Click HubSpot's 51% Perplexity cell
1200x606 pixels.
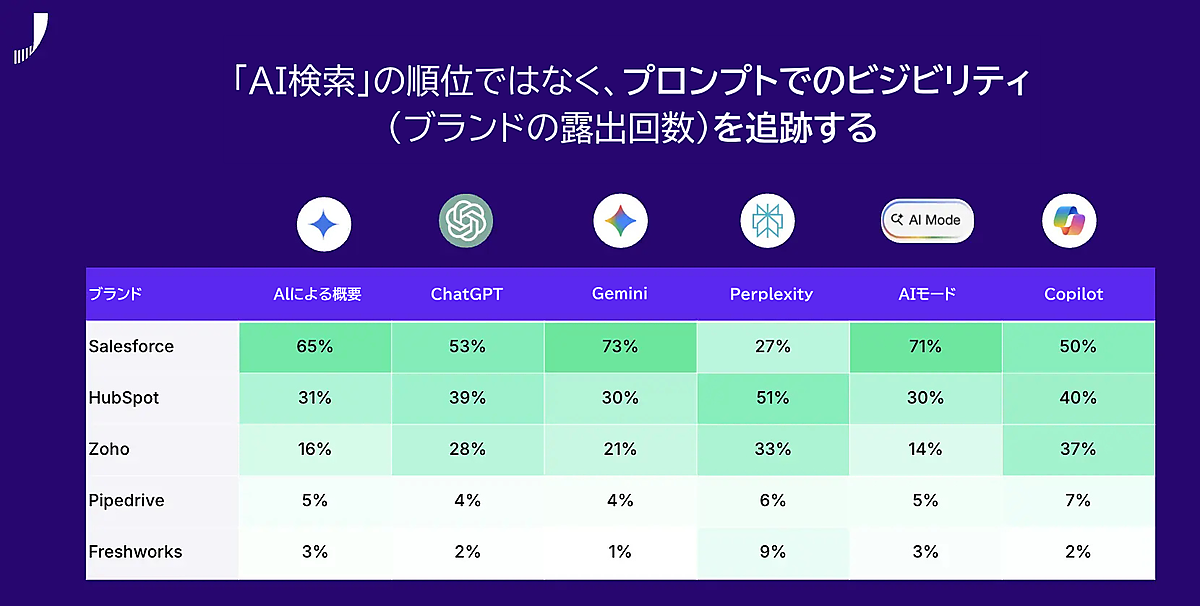(x=772, y=398)
